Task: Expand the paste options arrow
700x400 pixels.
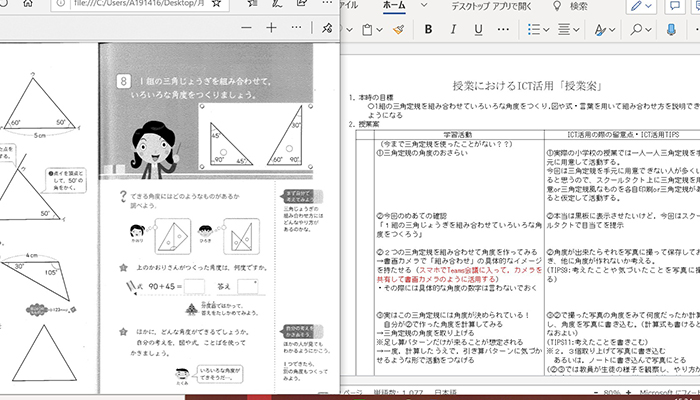Action: [x=379, y=30]
